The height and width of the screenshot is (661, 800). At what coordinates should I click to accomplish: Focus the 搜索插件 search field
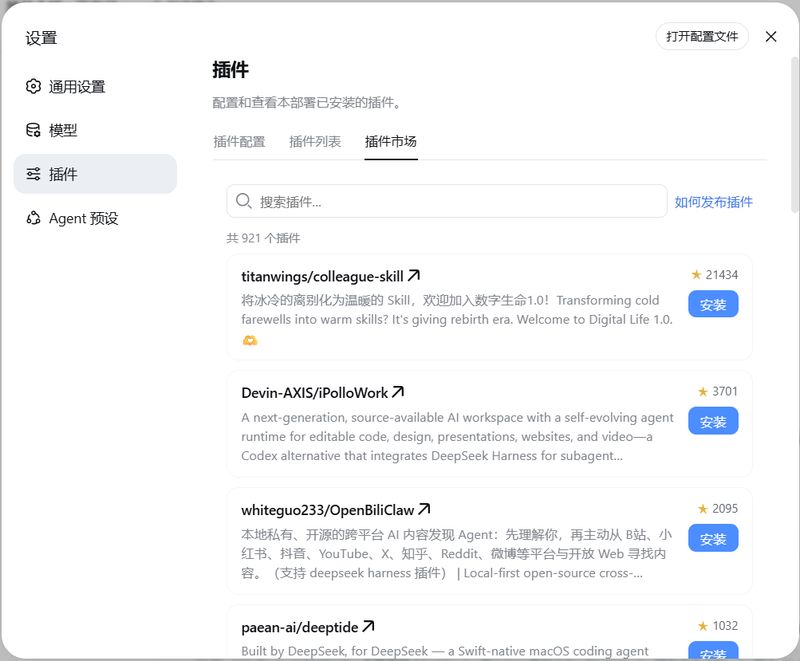pyautogui.click(x=447, y=201)
